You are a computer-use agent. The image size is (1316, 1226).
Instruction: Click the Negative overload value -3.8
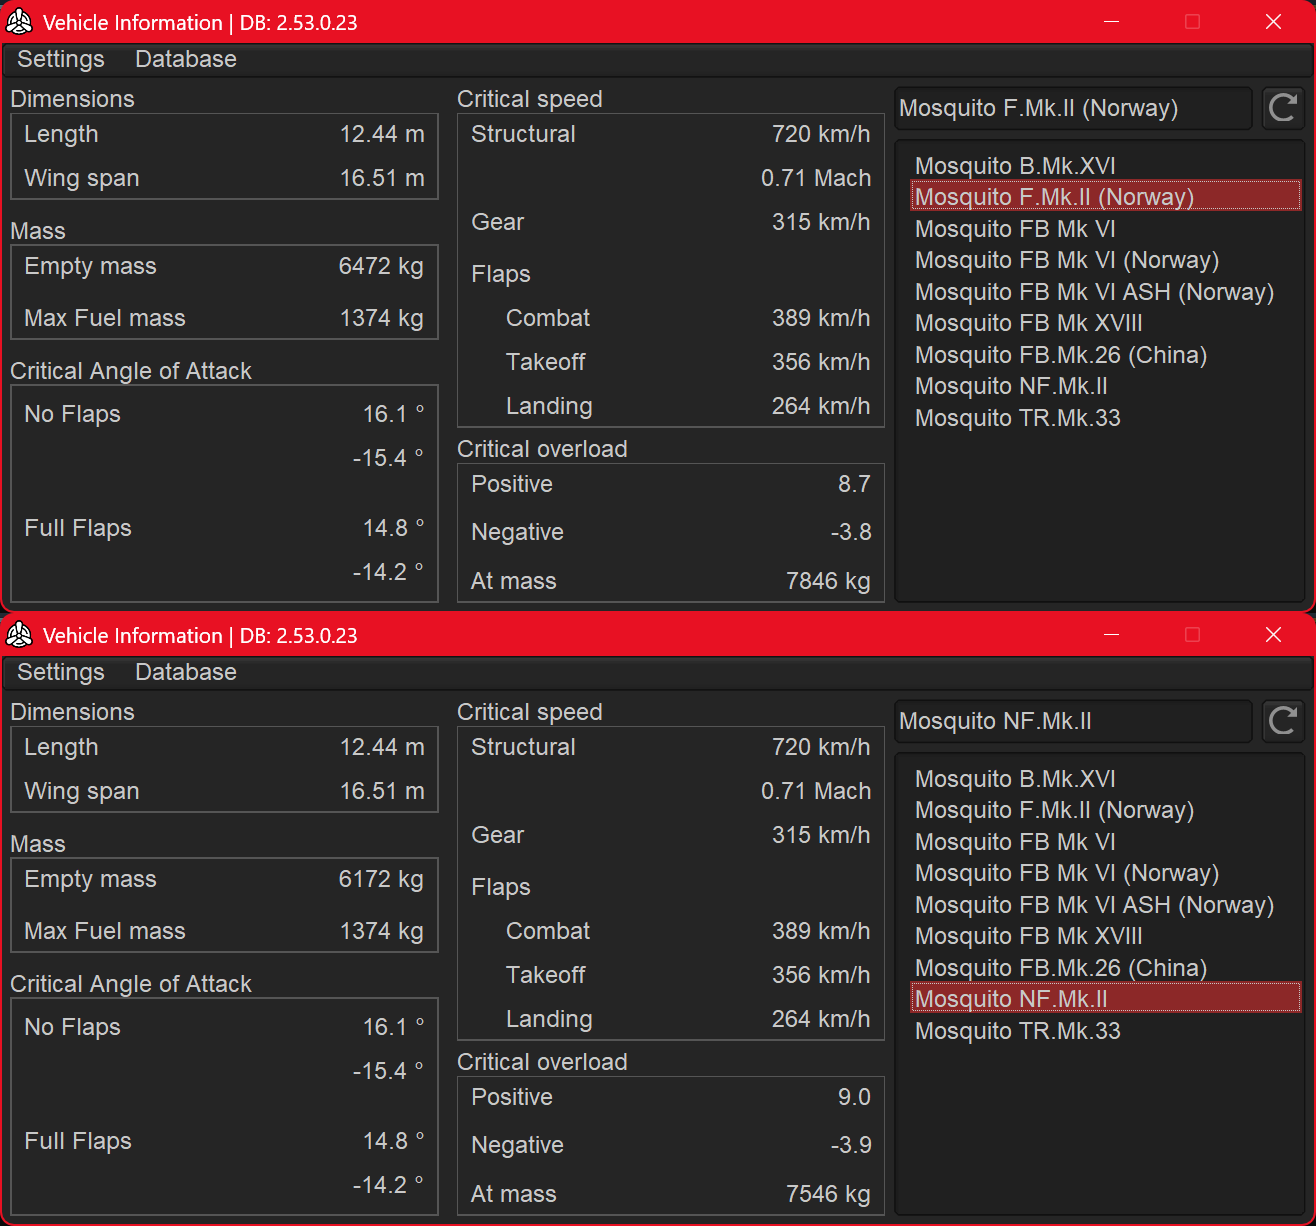(x=851, y=532)
